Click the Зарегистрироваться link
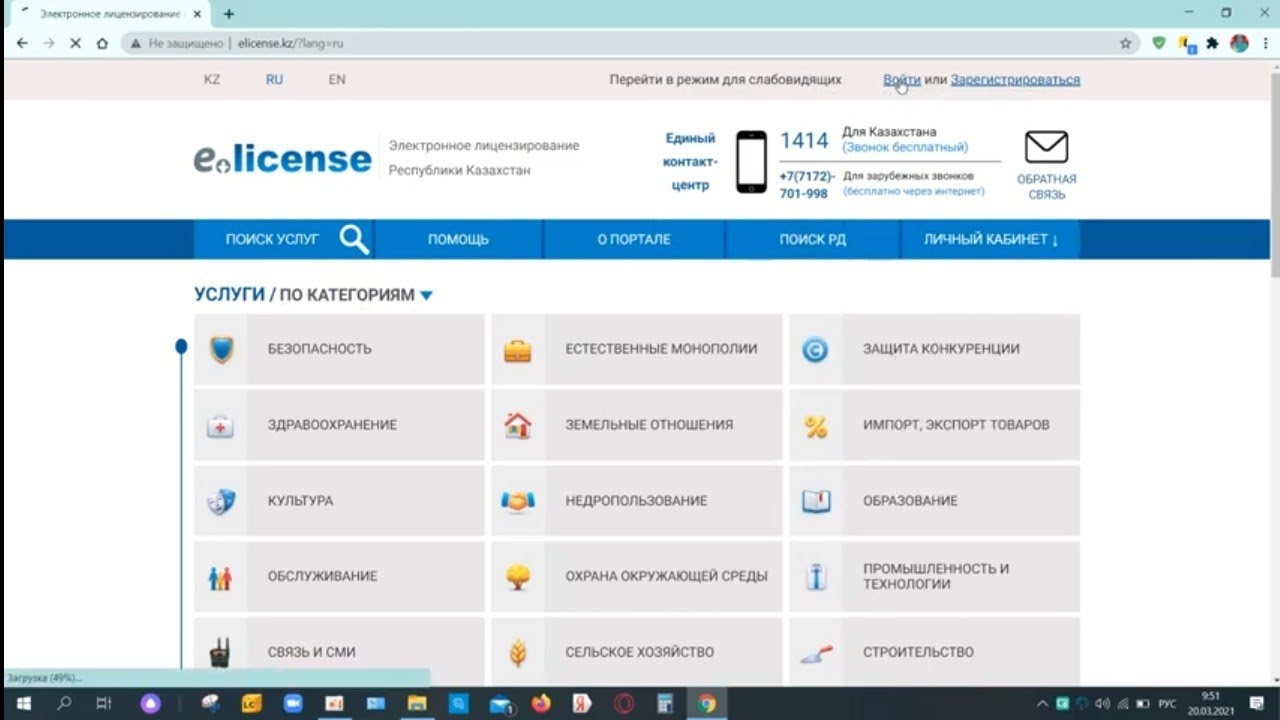1280x720 pixels. click(1015, 80)
